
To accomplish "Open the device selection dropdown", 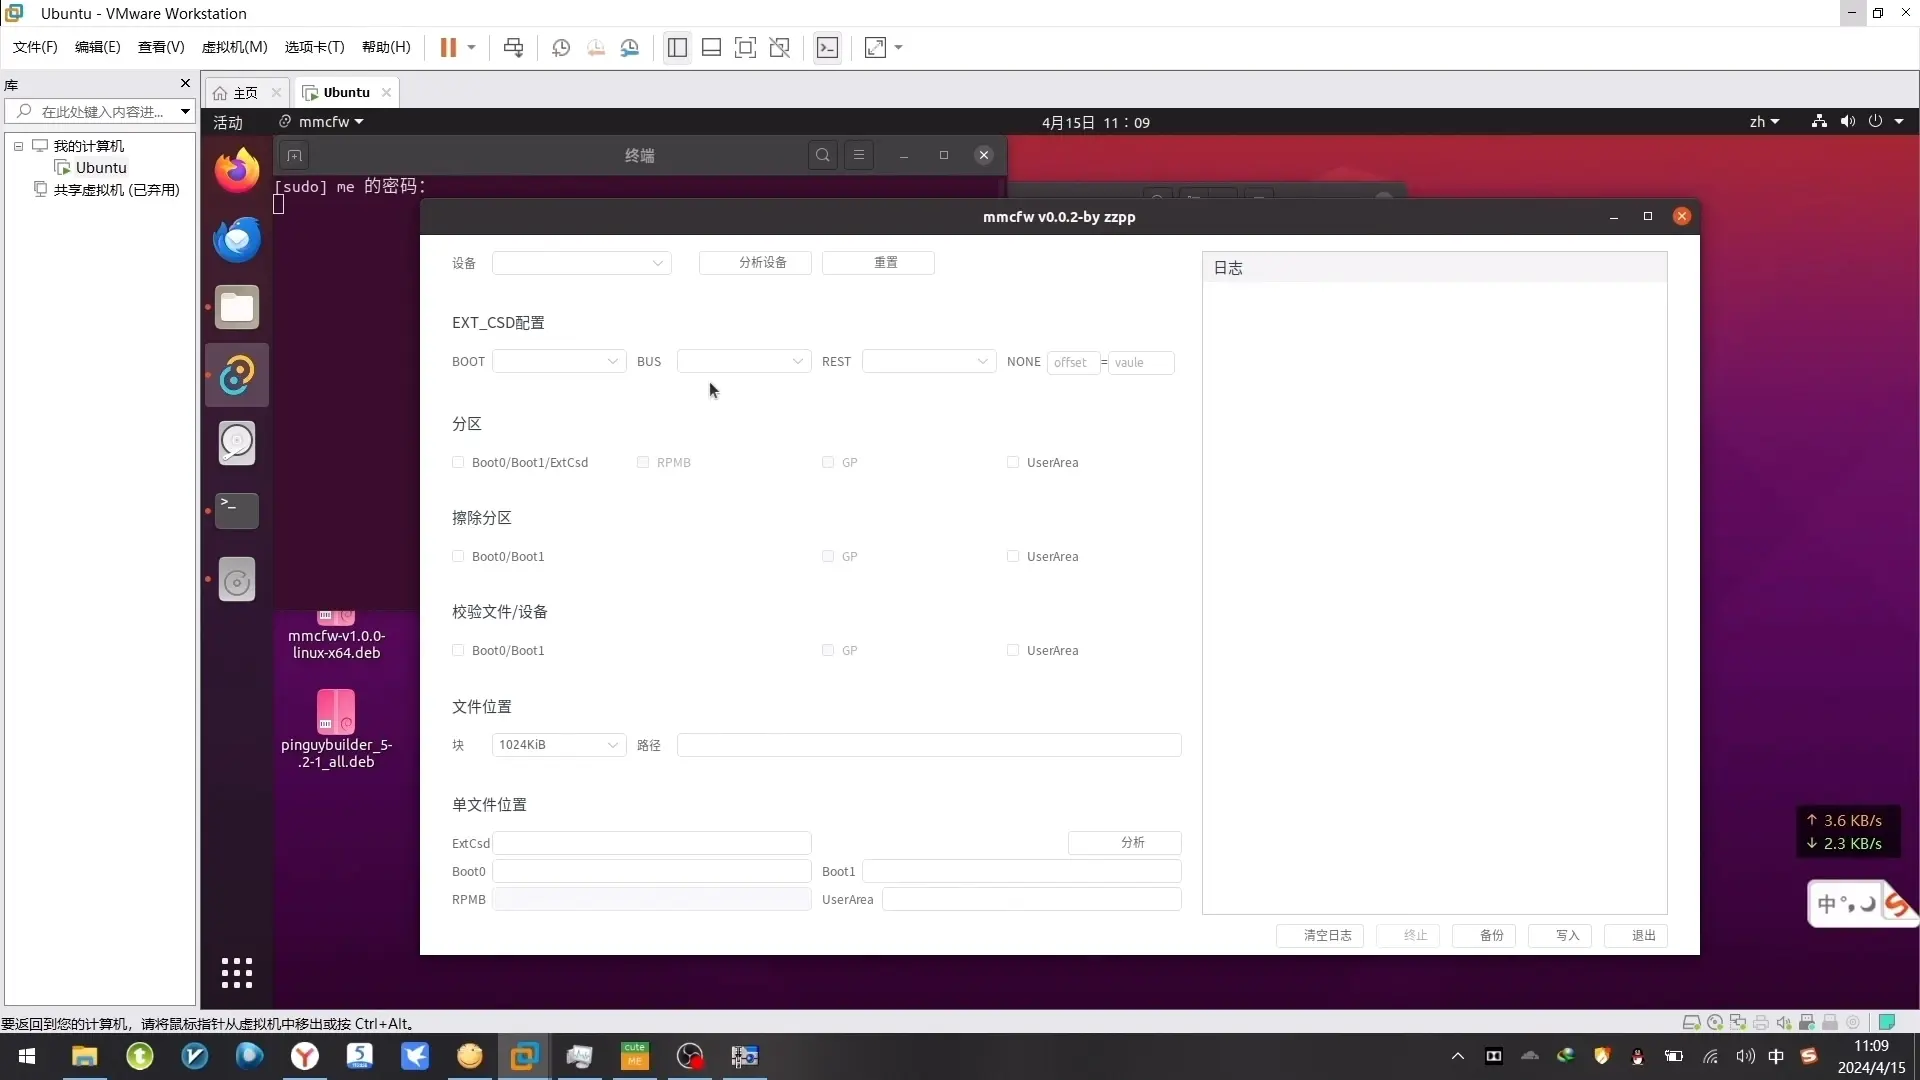I will (581, 263).
